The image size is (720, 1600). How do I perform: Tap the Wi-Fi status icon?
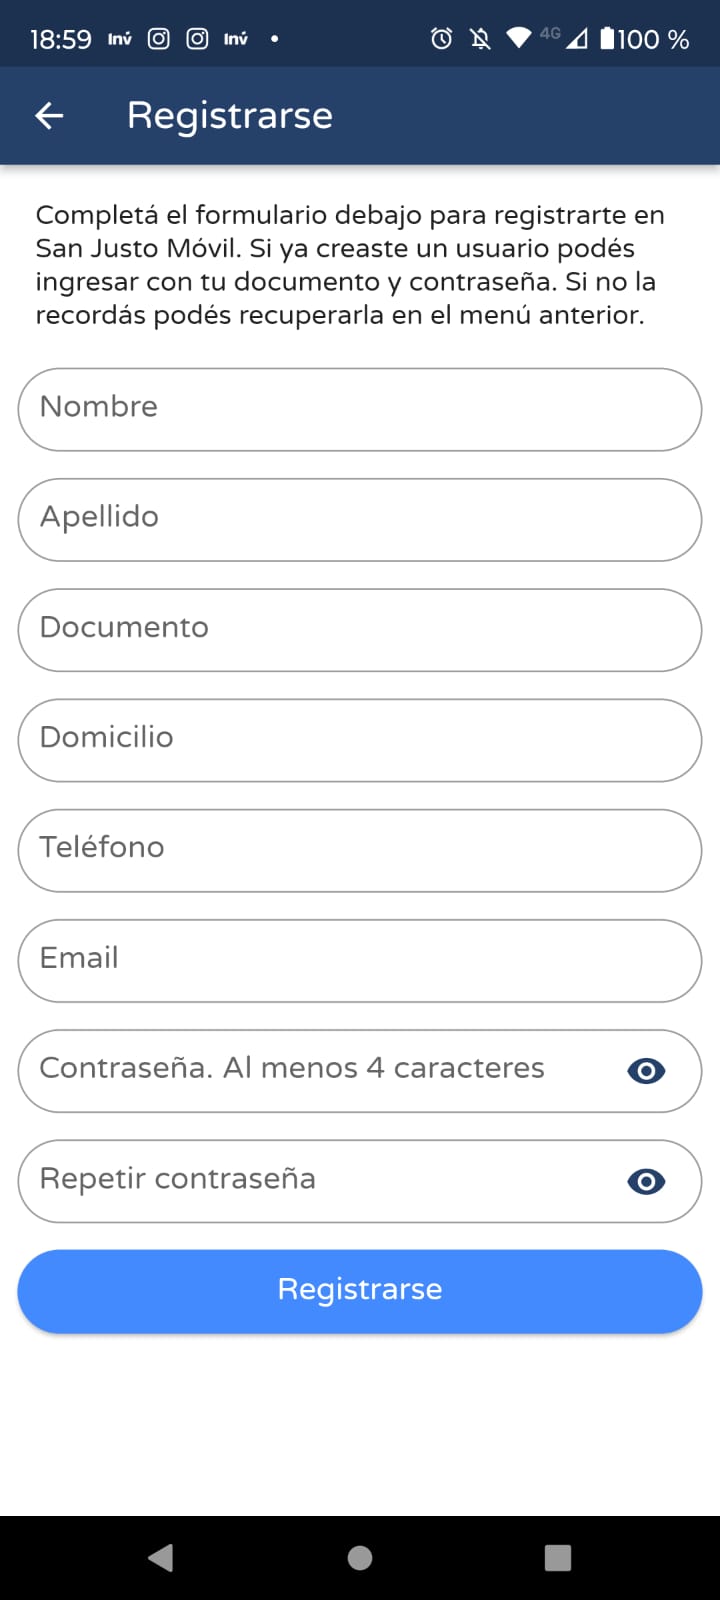[x=518, y=39]
